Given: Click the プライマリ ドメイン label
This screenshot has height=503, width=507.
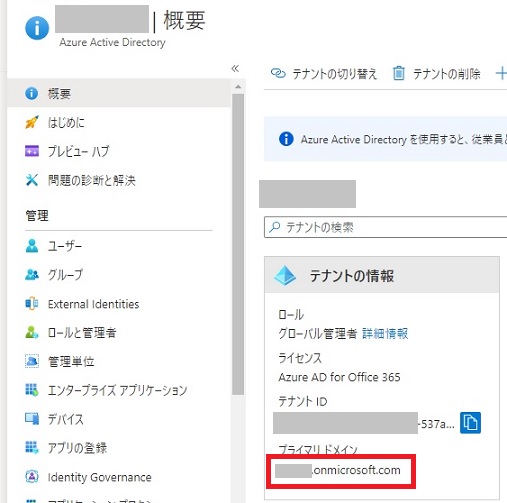Looking at the screenshot, I should 318,449.
